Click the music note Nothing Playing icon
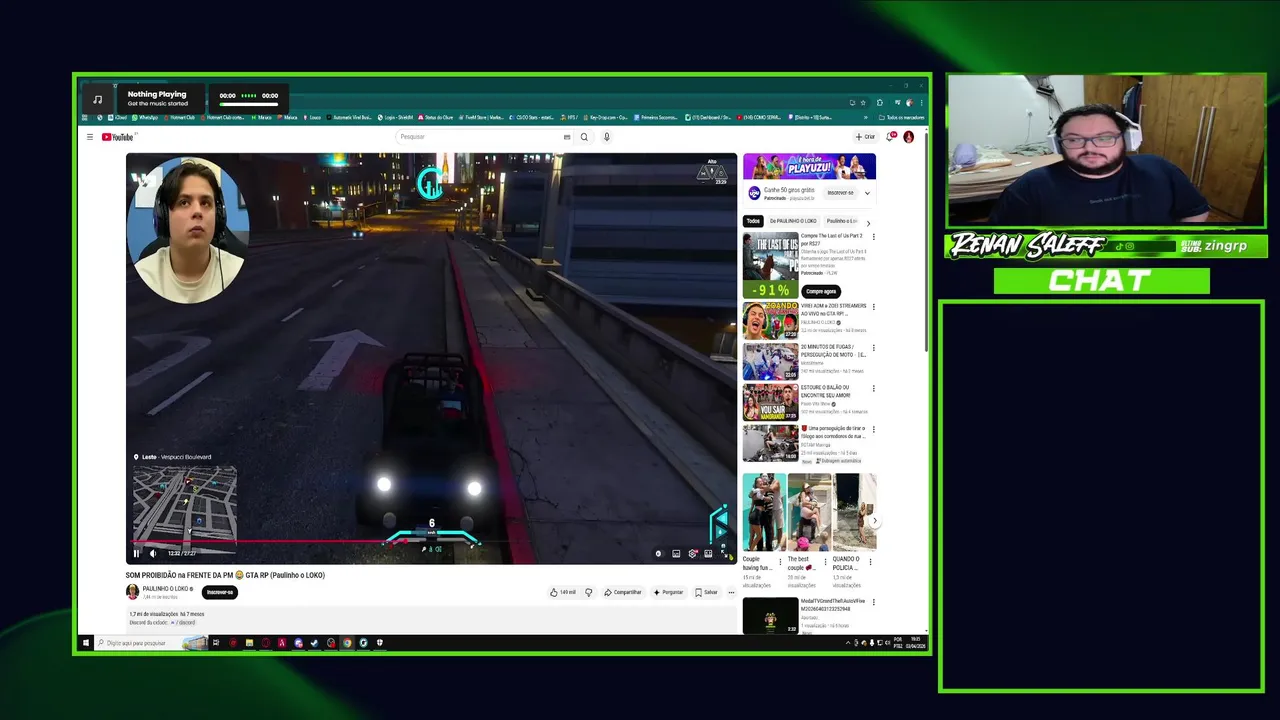Image resolution: width=1280 pixels, height=720 pixels. [x=98, y=99]
